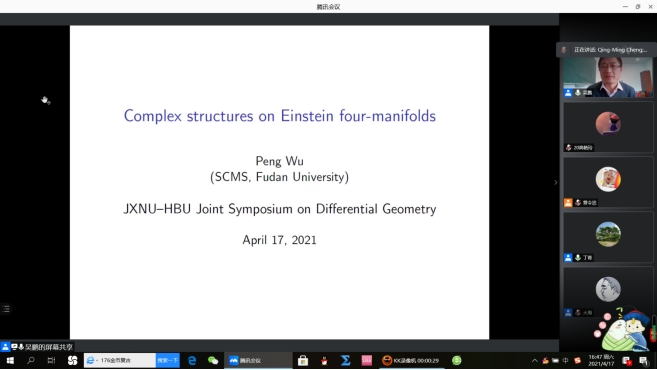The image size is (657, 370).
Task: Open Windows notification center
Action: pos(644,360)
